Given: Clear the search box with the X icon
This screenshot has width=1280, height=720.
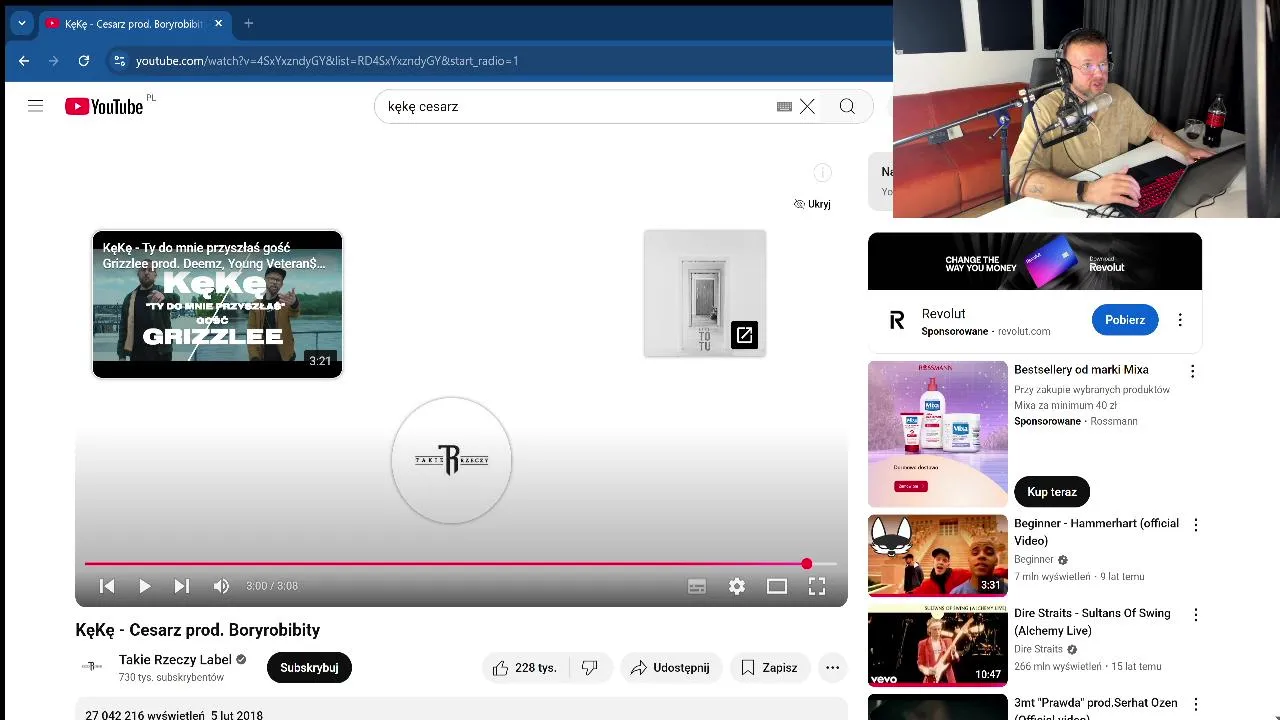Looking at the screenshot, I should tap(807, 106).
